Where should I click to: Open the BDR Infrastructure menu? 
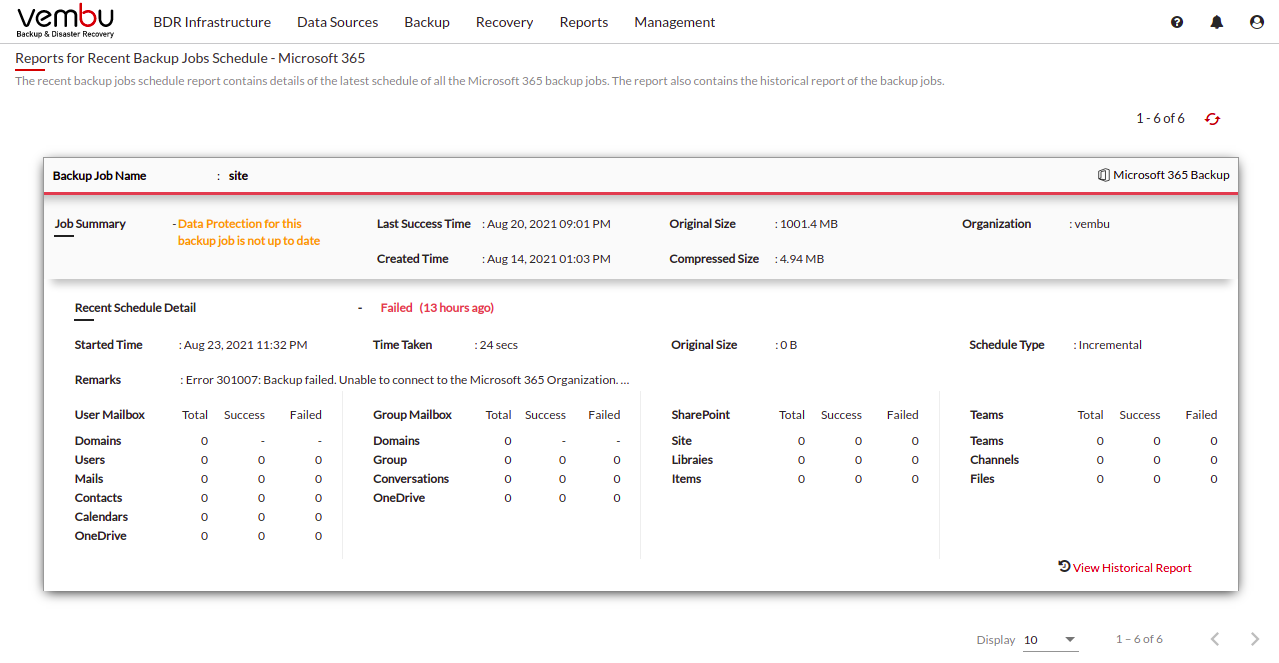(x=212, y=22)
